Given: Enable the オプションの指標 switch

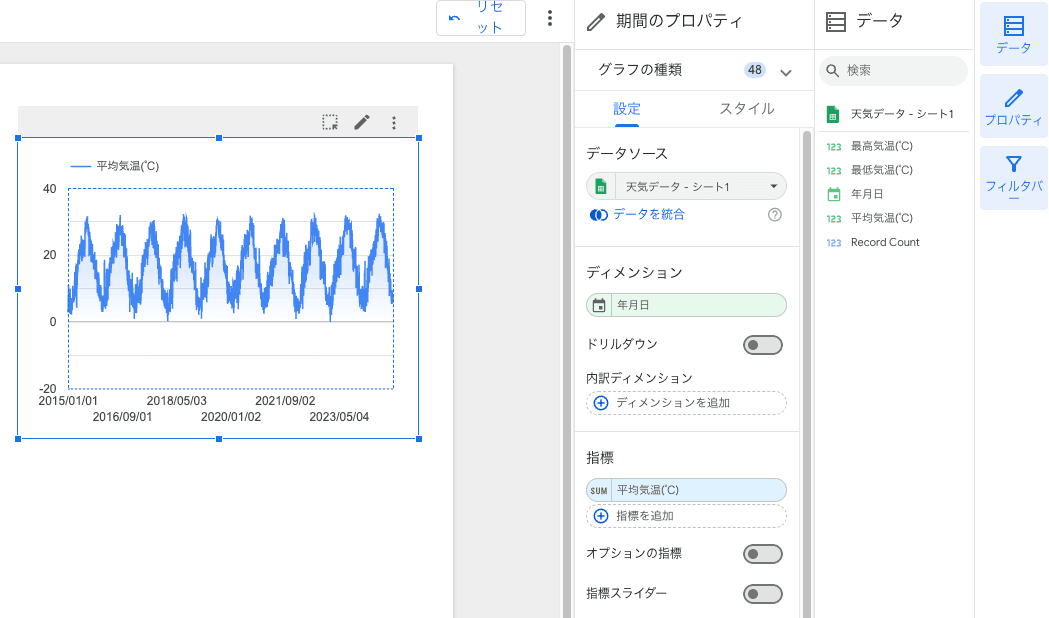Looking at the screenshot, I should pyautogui.click(x=762, y=554).
